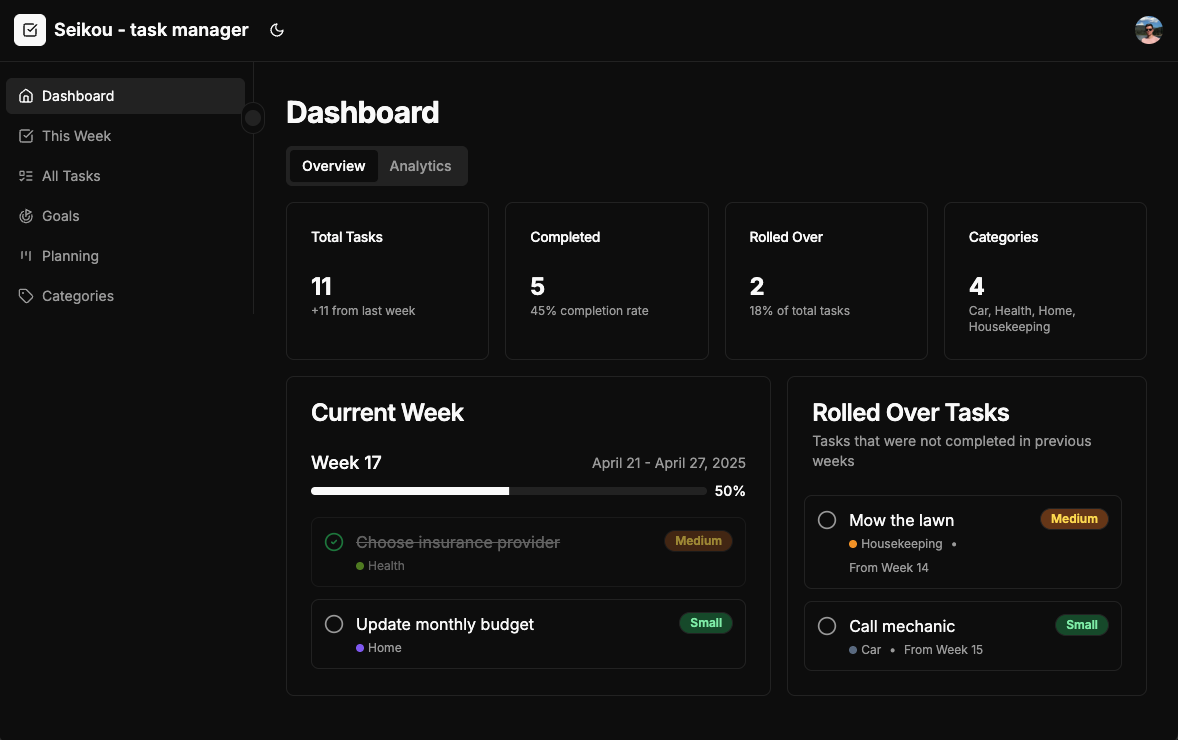Click the Rolled Over Tasks heading

pyautogui.click(x=911, y=412)
